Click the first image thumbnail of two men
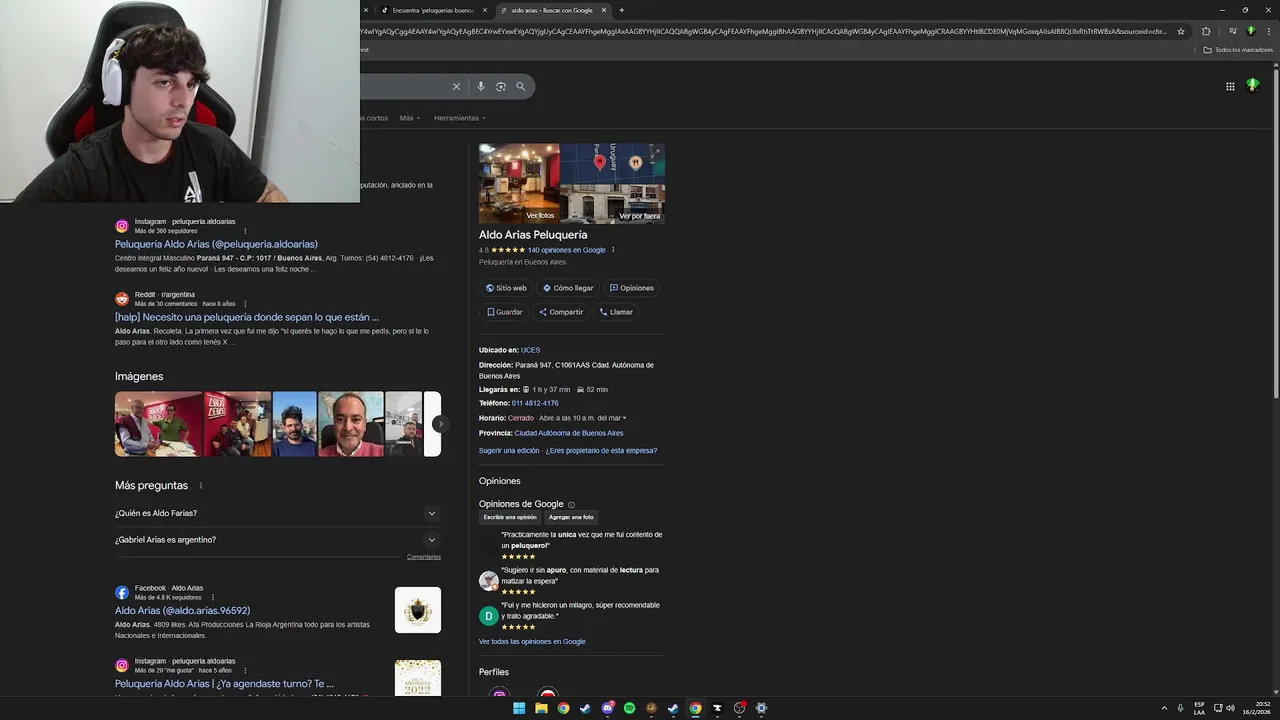This screenshot has height=720, width=1280. pos(158,424)
